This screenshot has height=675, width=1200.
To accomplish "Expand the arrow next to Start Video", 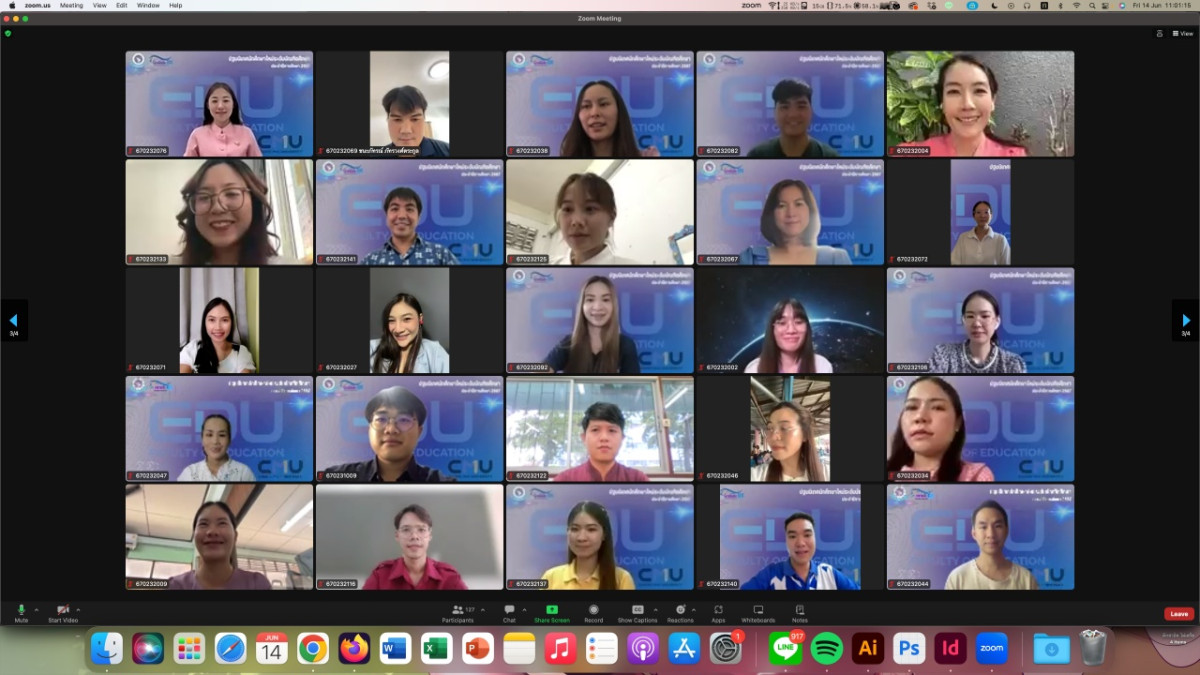I will tap(78, 609).
